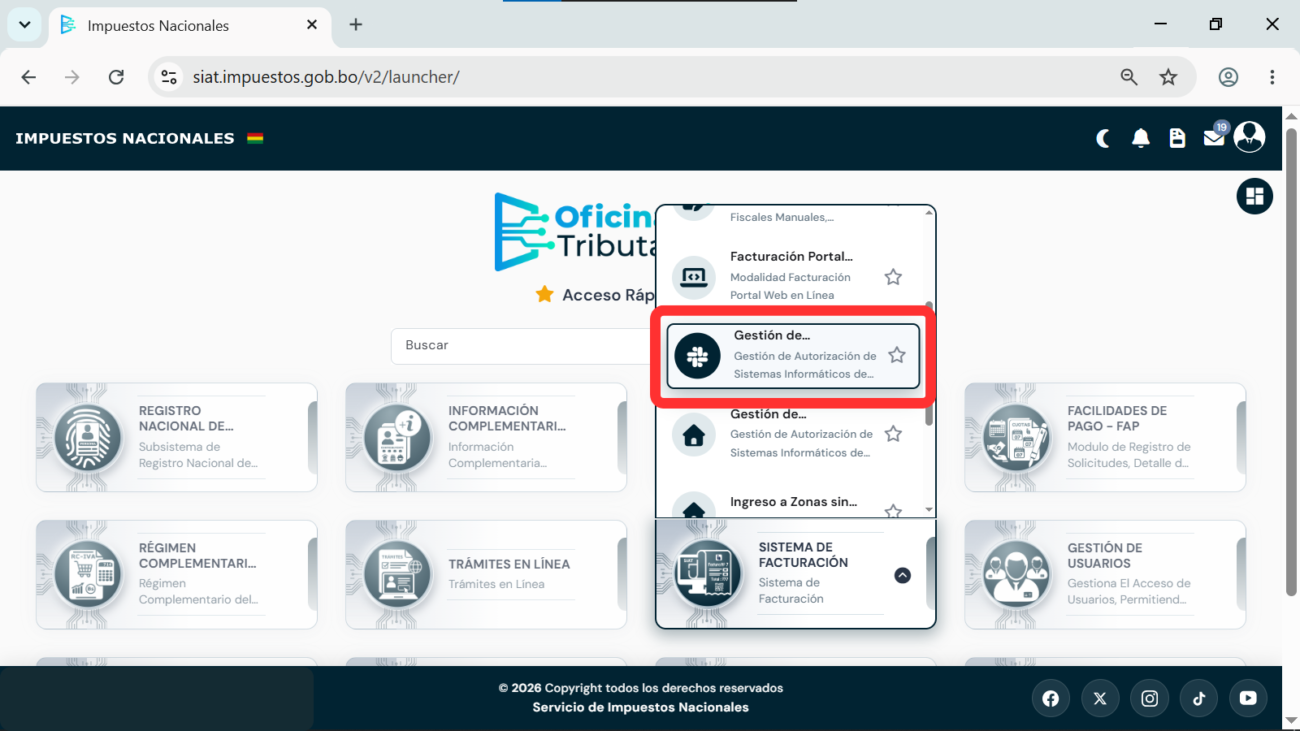Screen dimensions: 1300x731
Task: Open the Facilidades de Pago - FAP card
Action: coord(1105,437)
